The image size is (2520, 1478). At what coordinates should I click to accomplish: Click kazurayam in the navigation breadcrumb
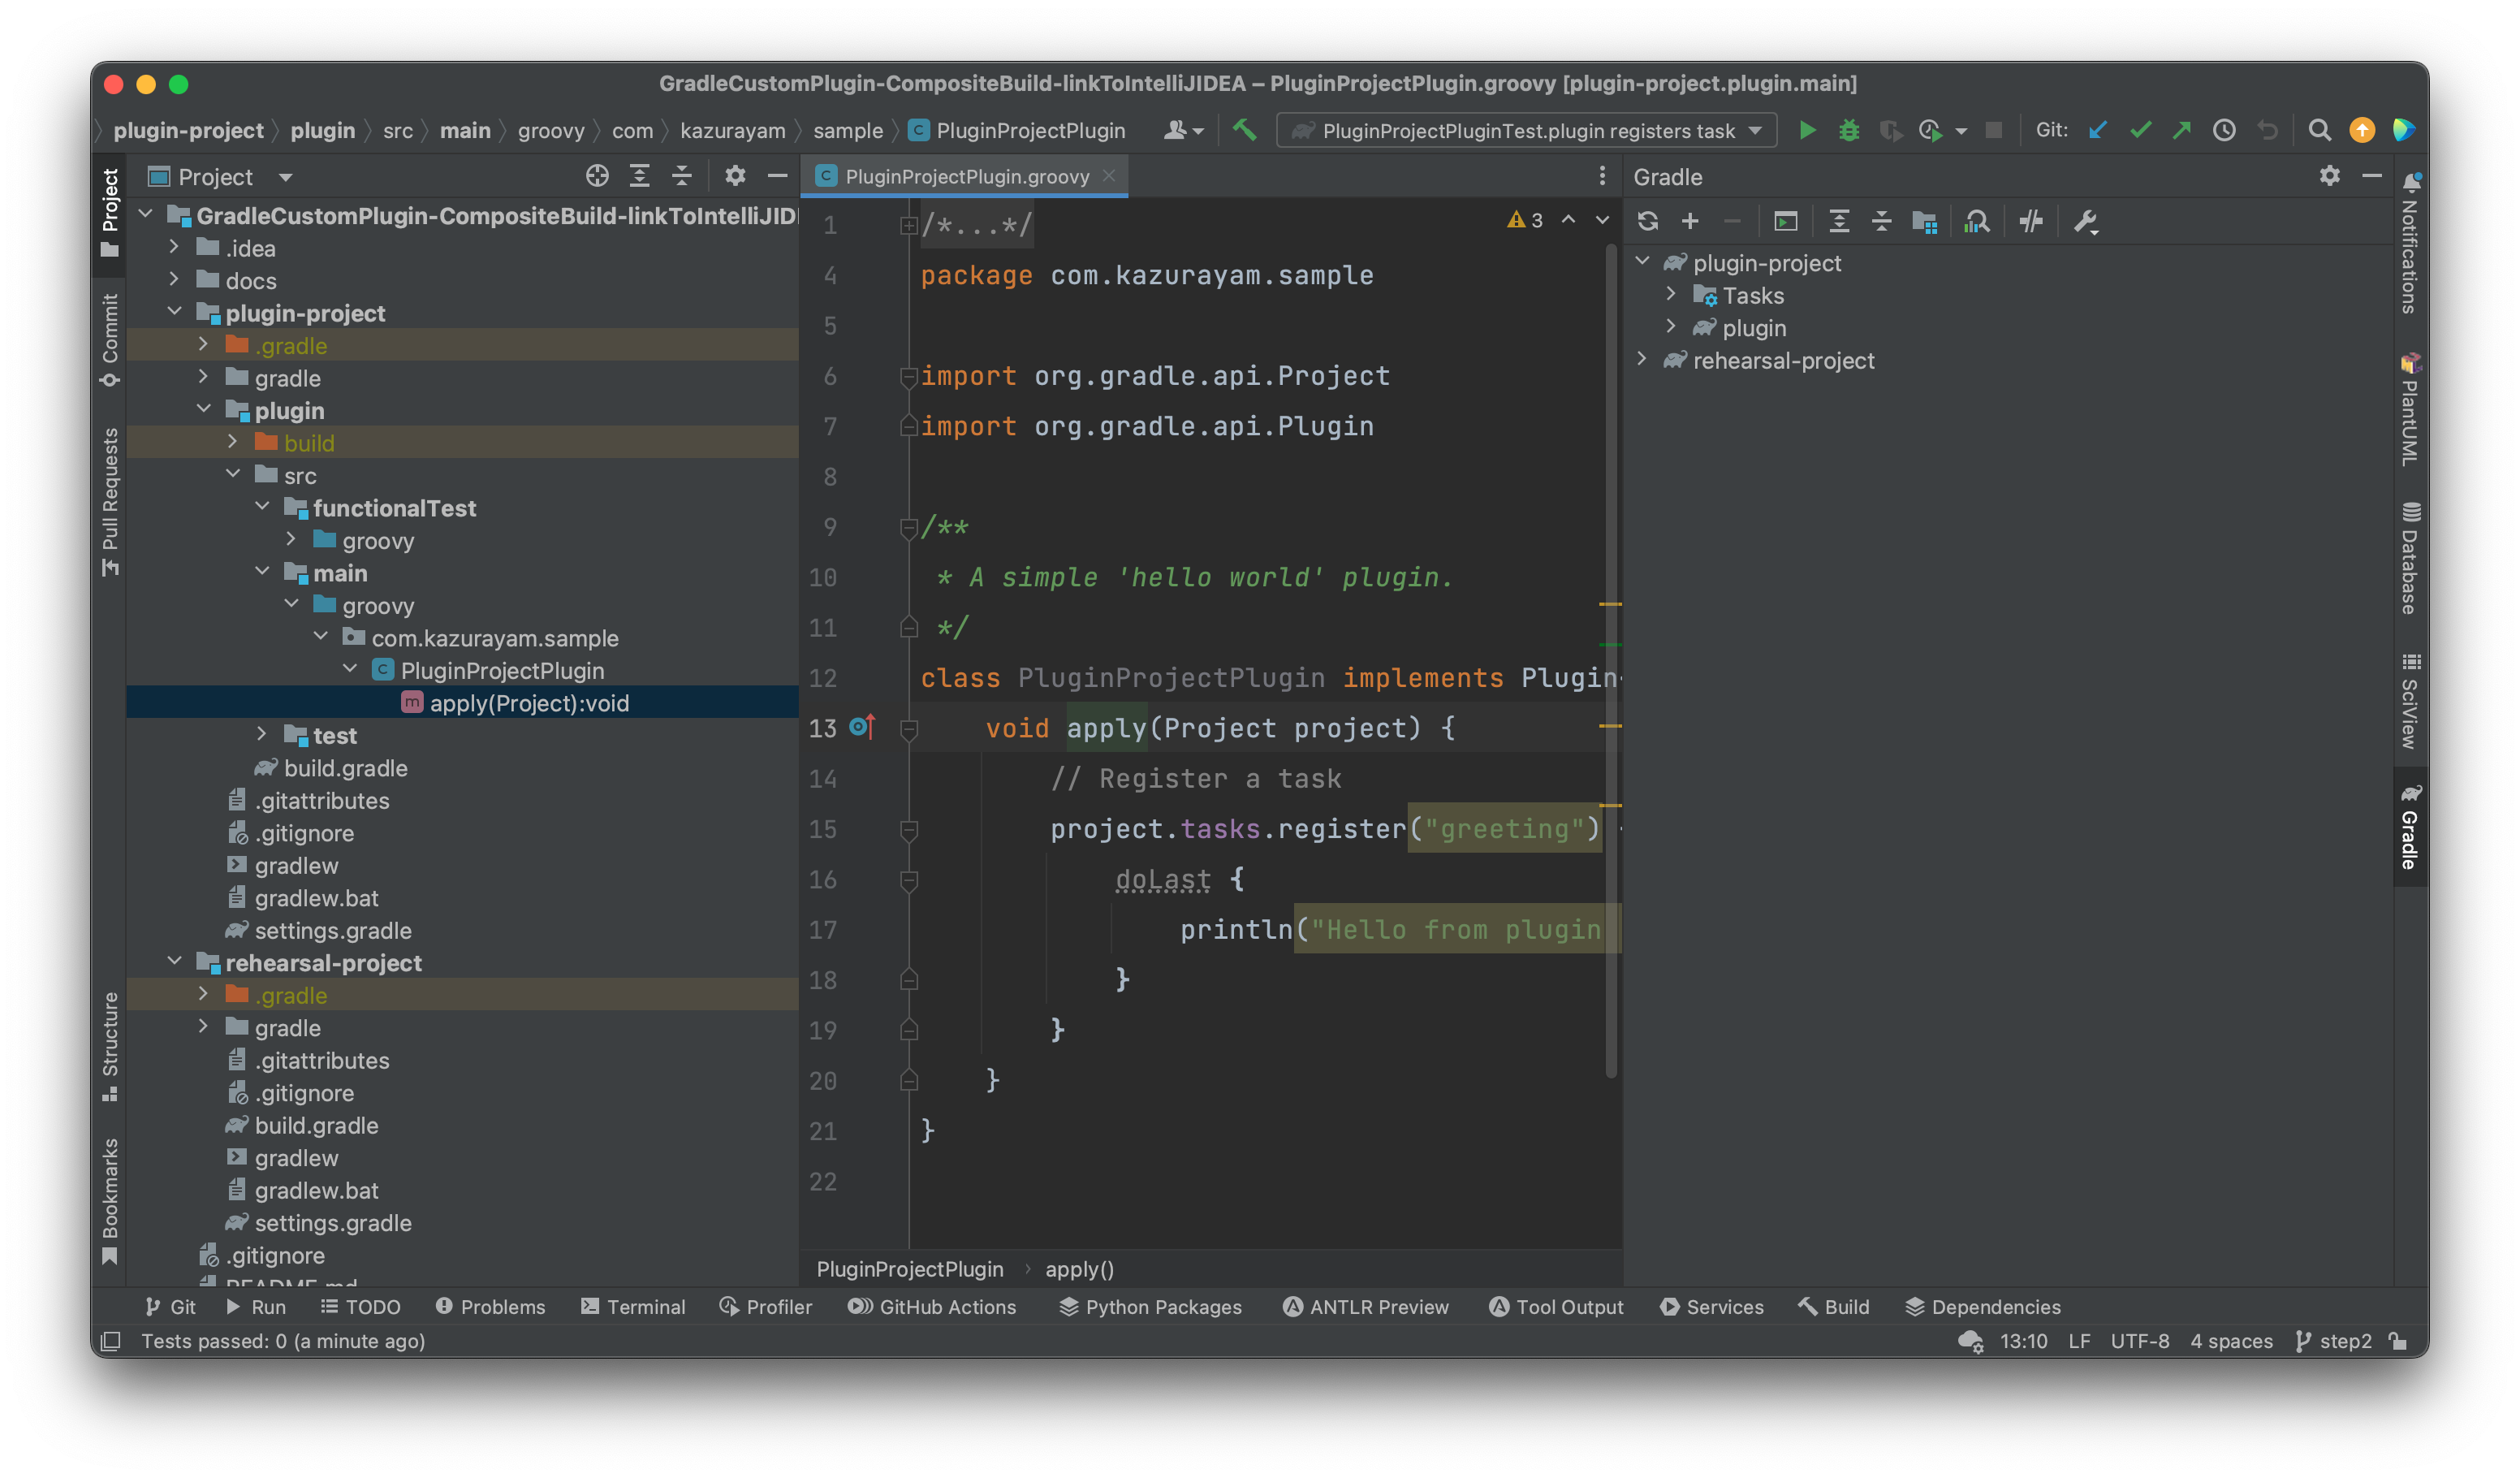tap(732, 131)
